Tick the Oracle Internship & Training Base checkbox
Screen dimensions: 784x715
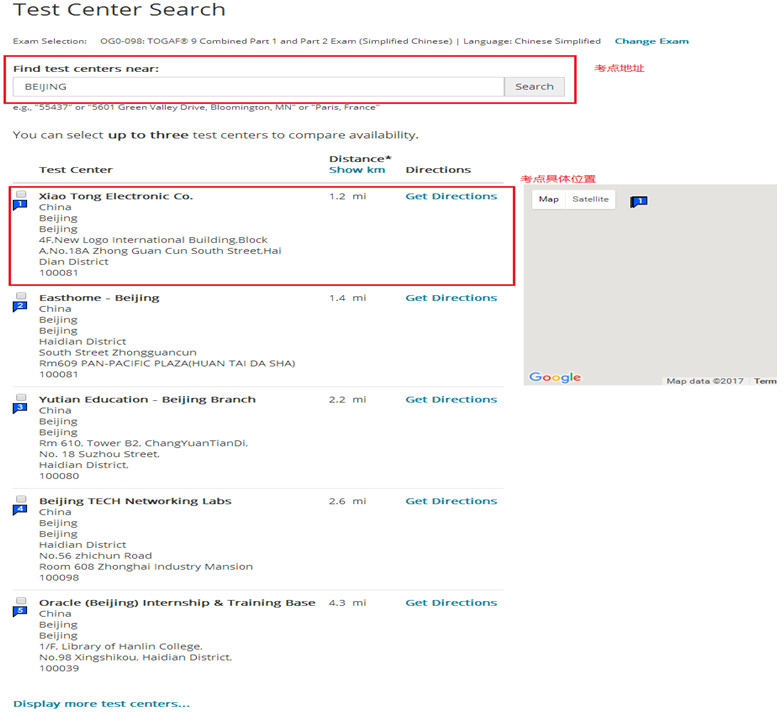[21, 600]
